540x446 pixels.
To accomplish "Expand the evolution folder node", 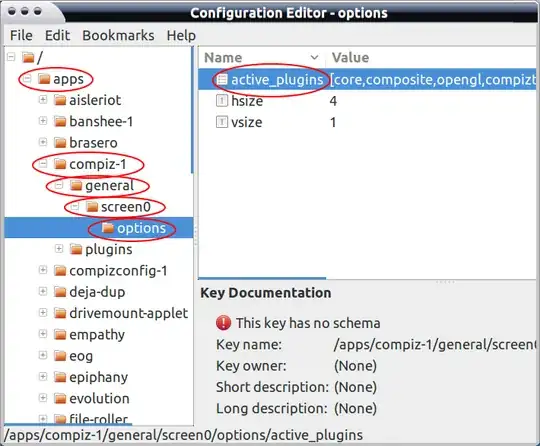I will coord(43,398).
